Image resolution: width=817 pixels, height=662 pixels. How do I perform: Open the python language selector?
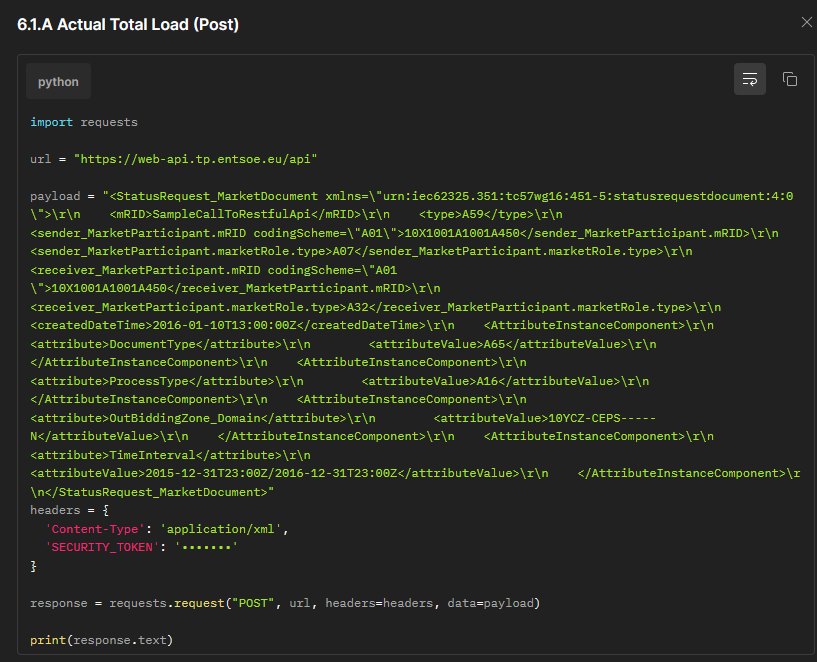(58, 82)
